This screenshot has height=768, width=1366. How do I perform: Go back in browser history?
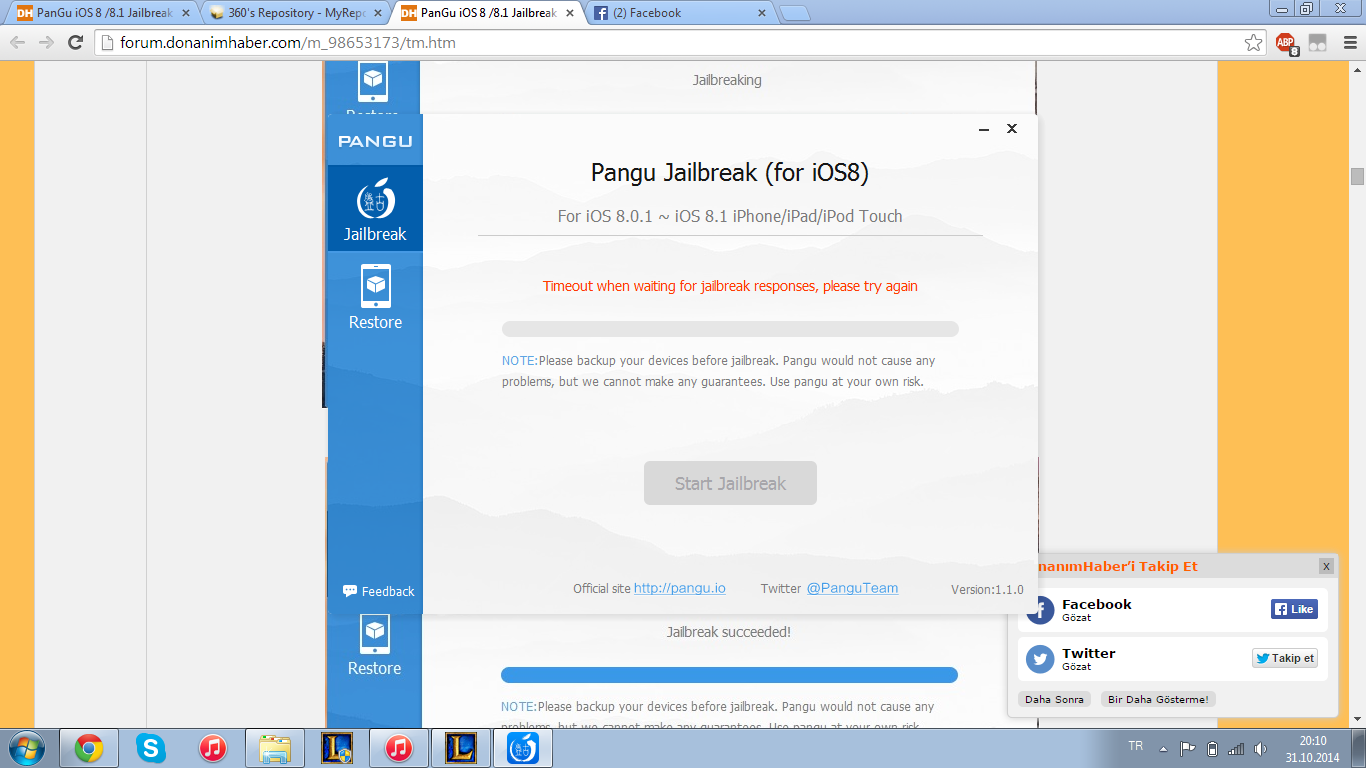[x=18, y=43]
